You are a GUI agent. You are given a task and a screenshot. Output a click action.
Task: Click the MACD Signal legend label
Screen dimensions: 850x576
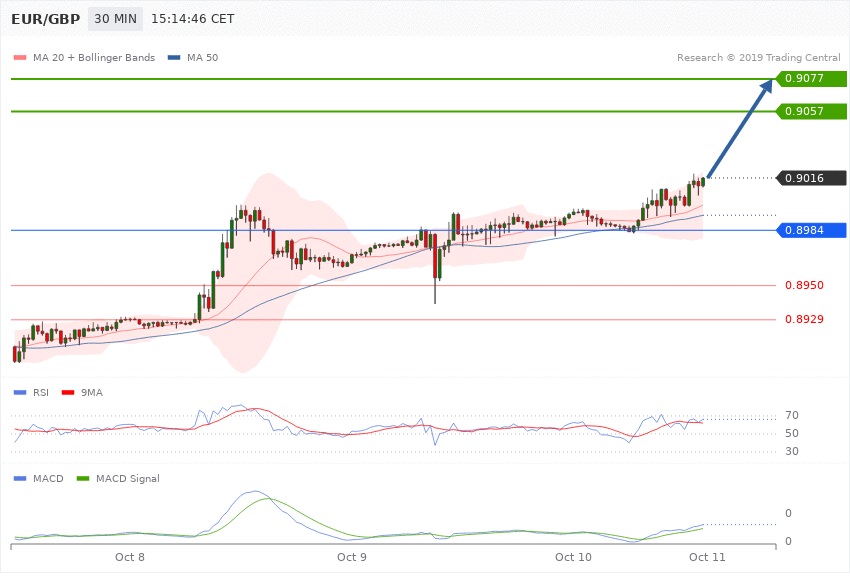tap(128, 479)
